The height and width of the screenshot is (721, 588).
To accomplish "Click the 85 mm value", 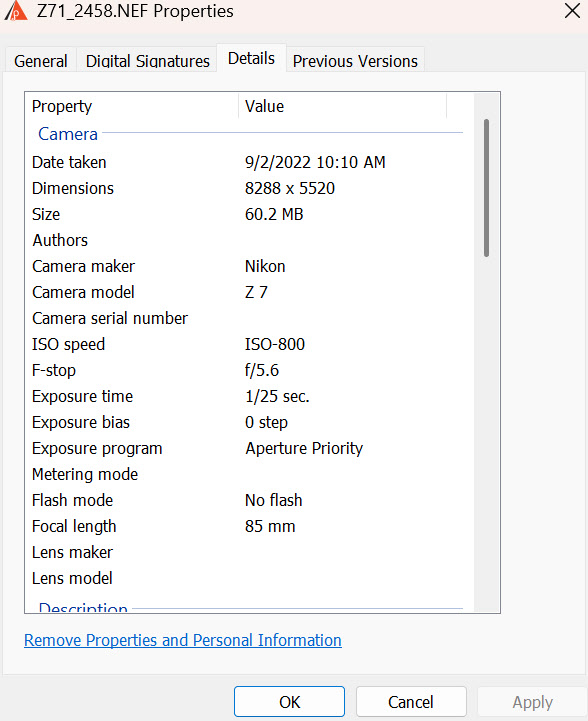I will coord(270,526).
